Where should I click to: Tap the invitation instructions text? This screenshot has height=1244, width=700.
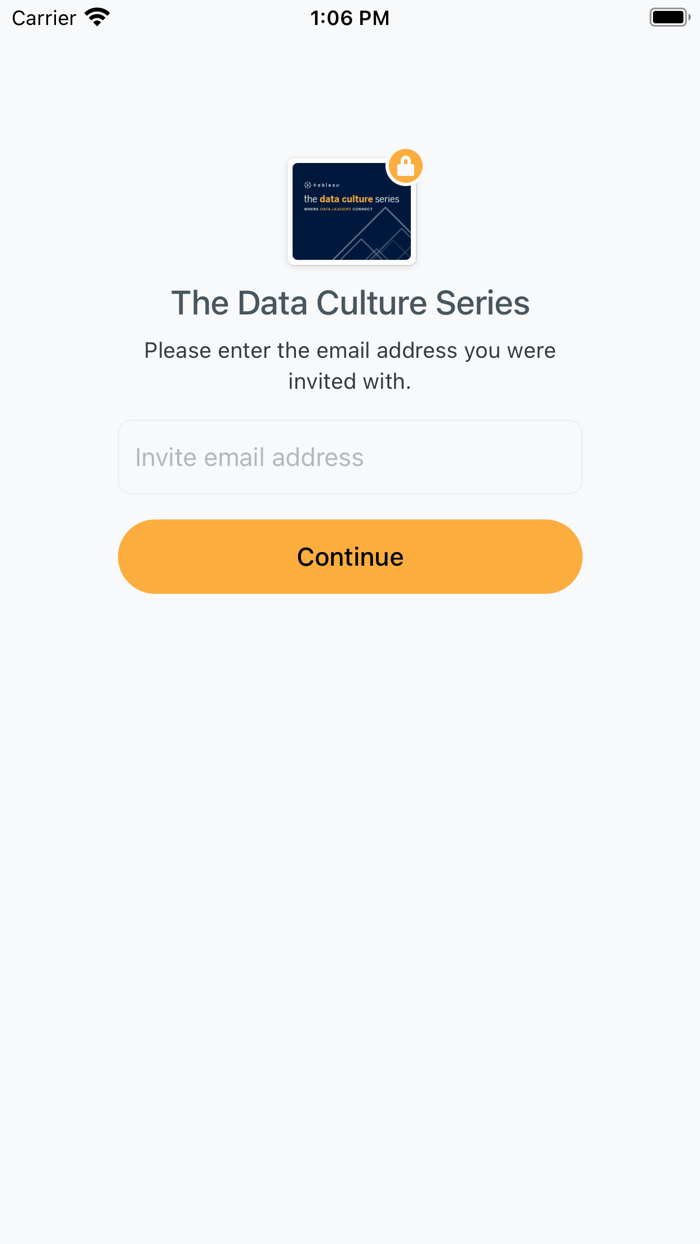tap(350, 365)
